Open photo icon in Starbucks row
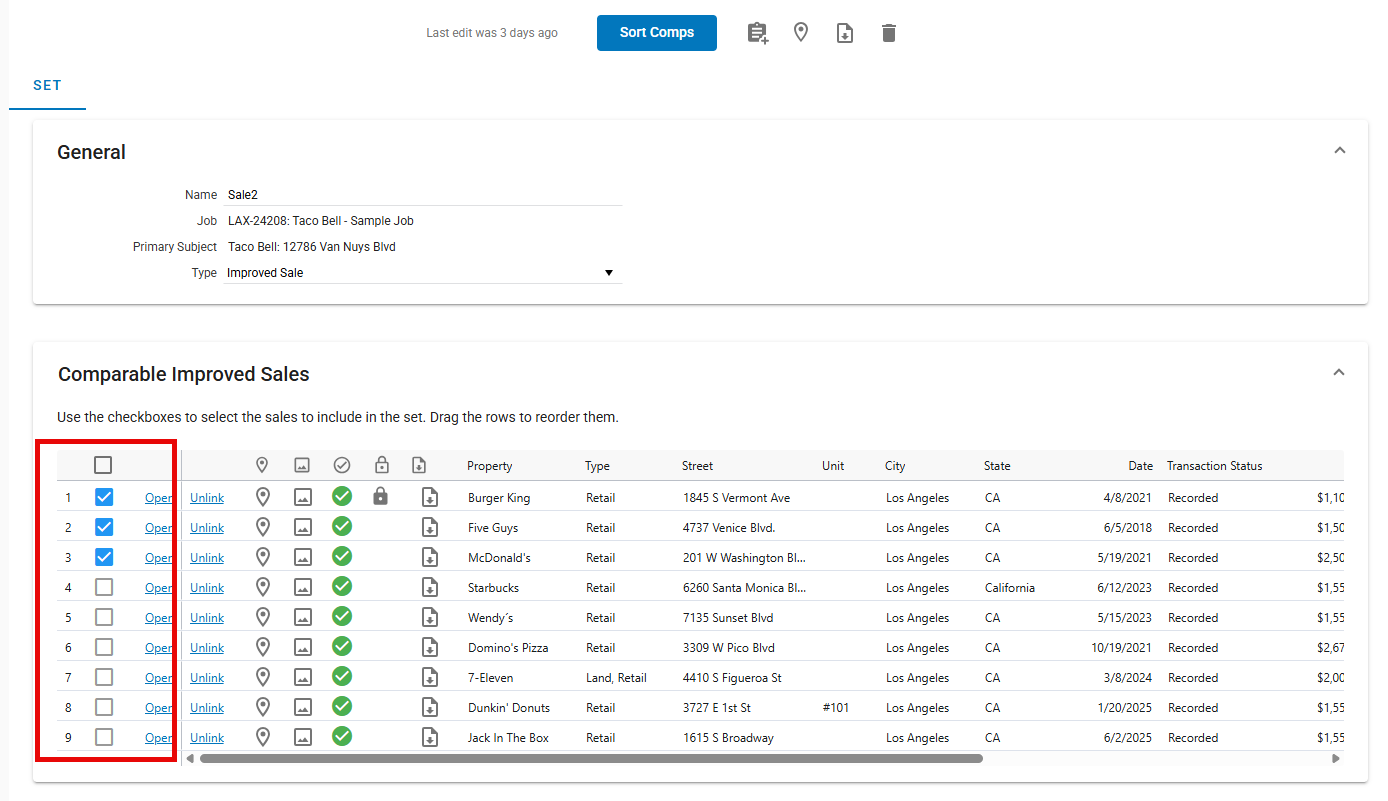 click(303, 587)
